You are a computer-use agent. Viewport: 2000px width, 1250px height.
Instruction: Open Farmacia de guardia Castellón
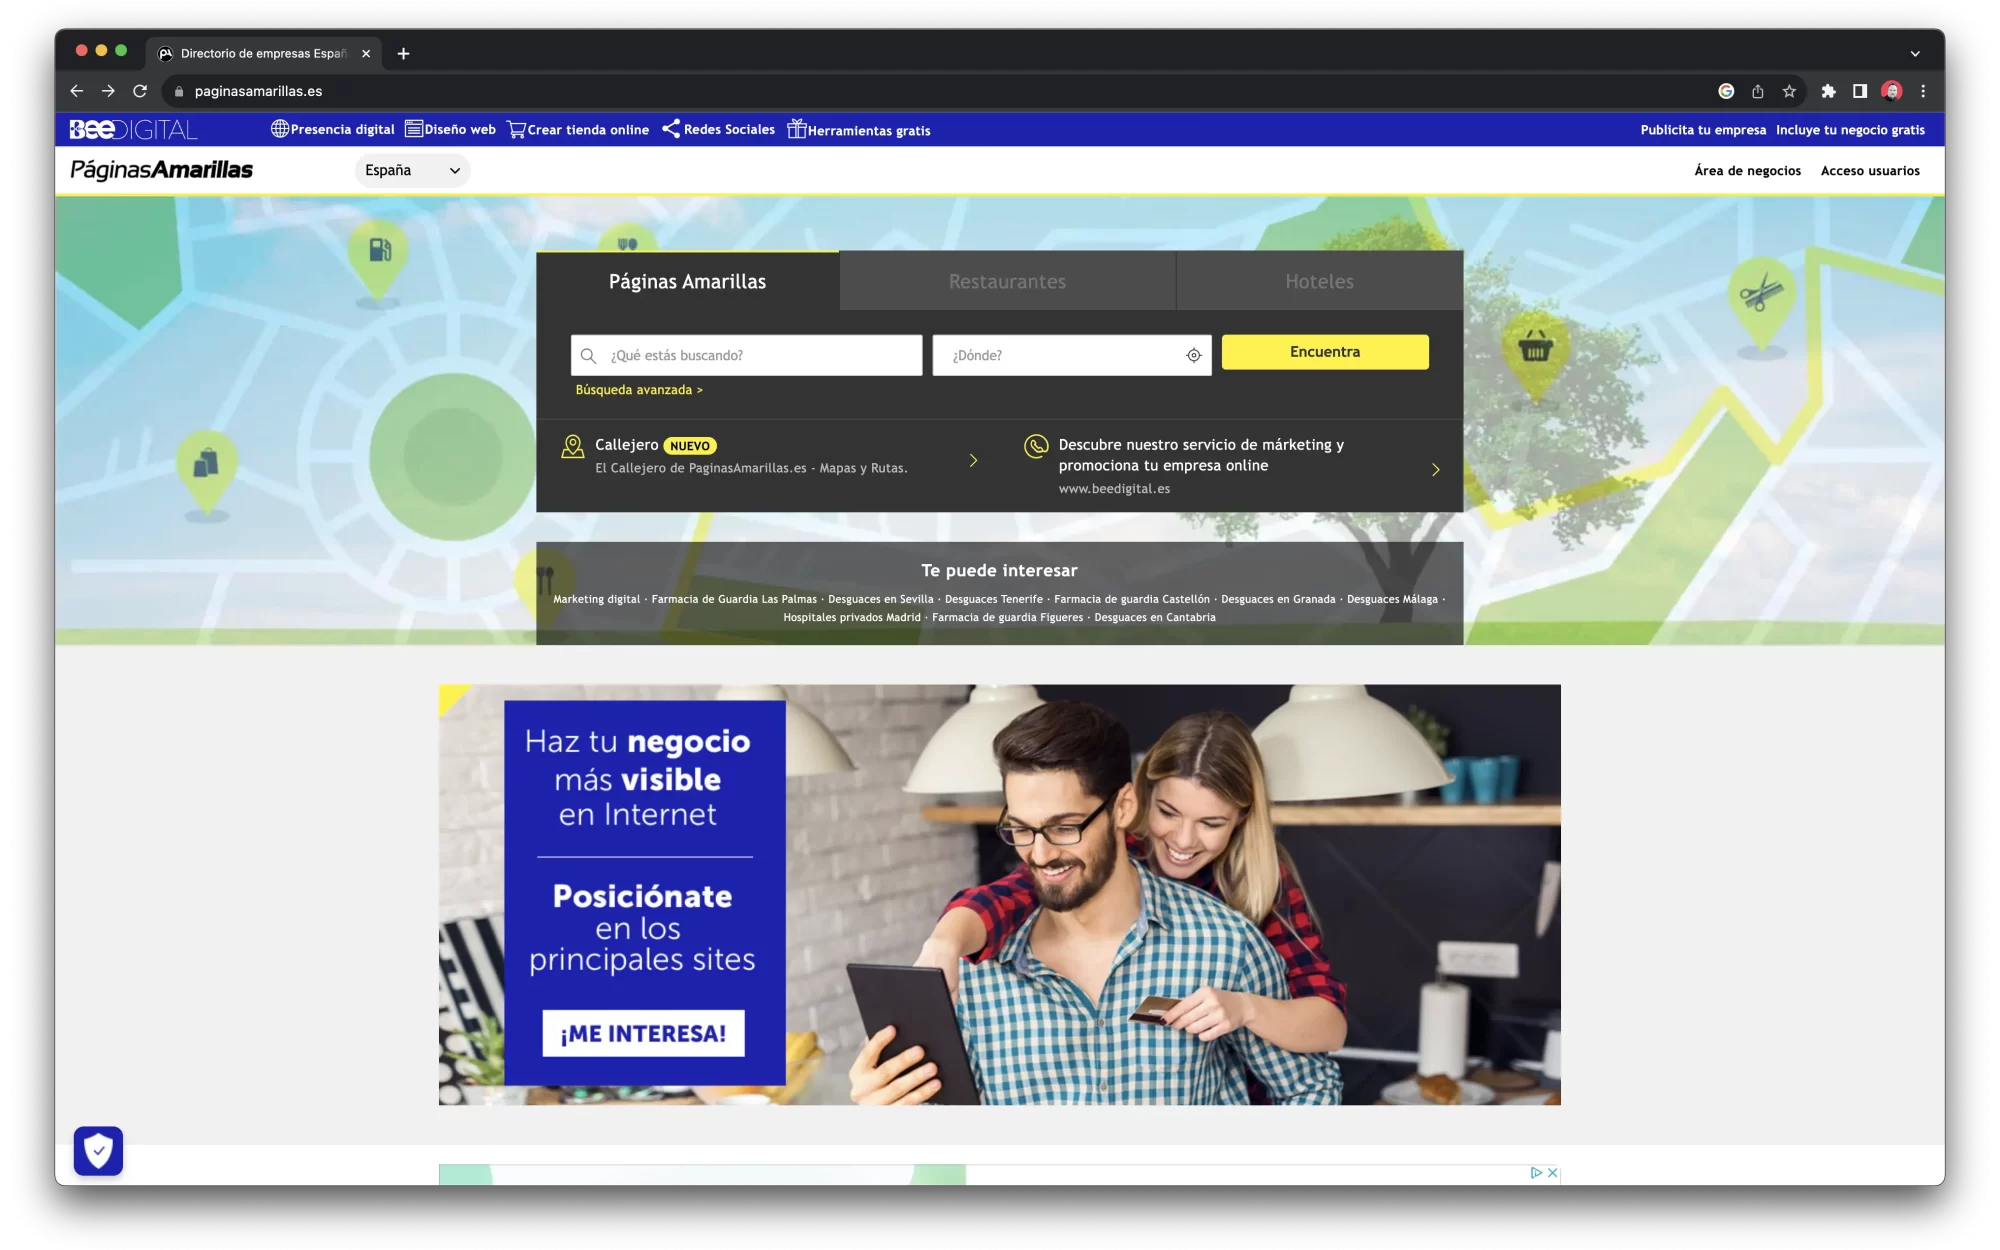click(1131, 599)
